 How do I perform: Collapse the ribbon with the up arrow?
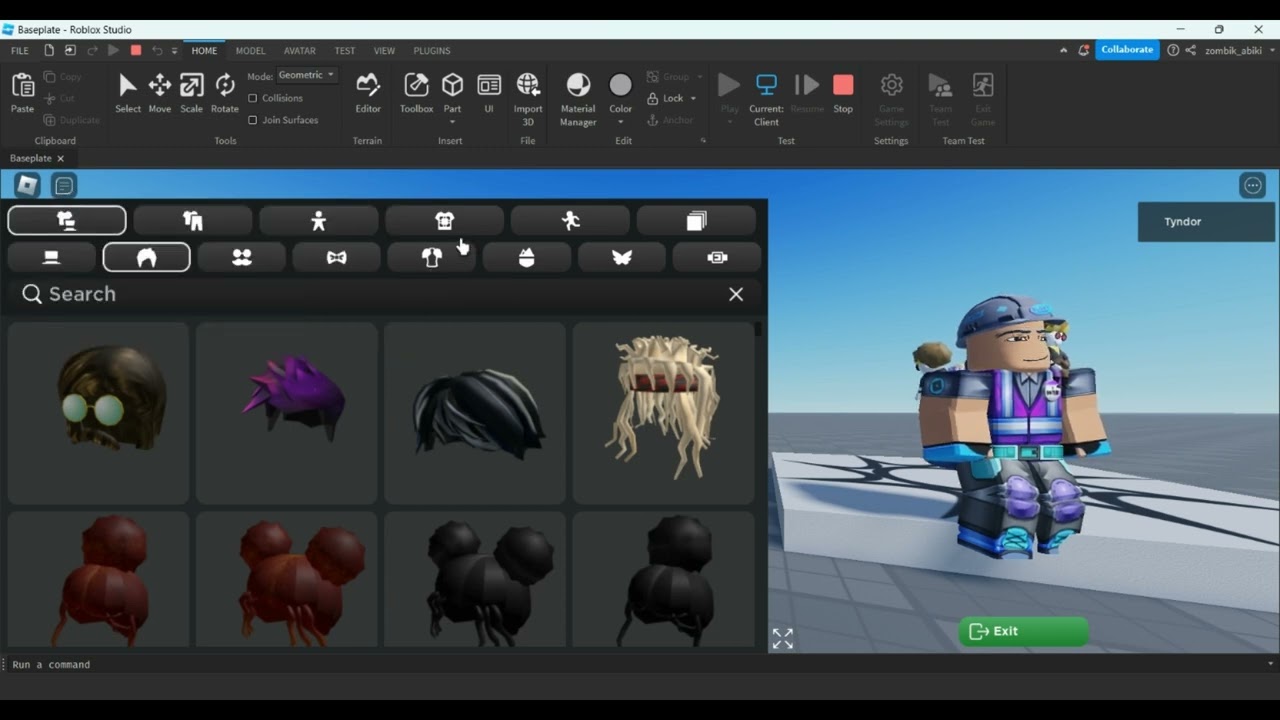[1063, 50]
